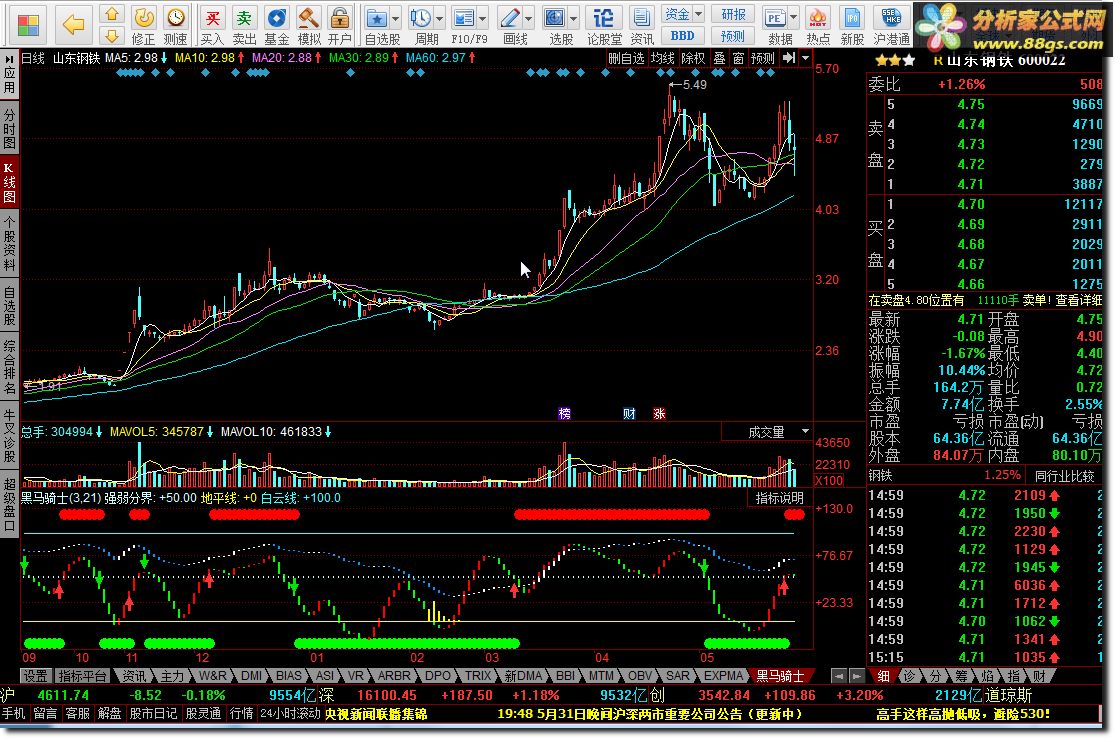Screen dimensions: 1115x738
Task: Switch to the 分时图 sidebar tab
Action: (x=9, y=129)
